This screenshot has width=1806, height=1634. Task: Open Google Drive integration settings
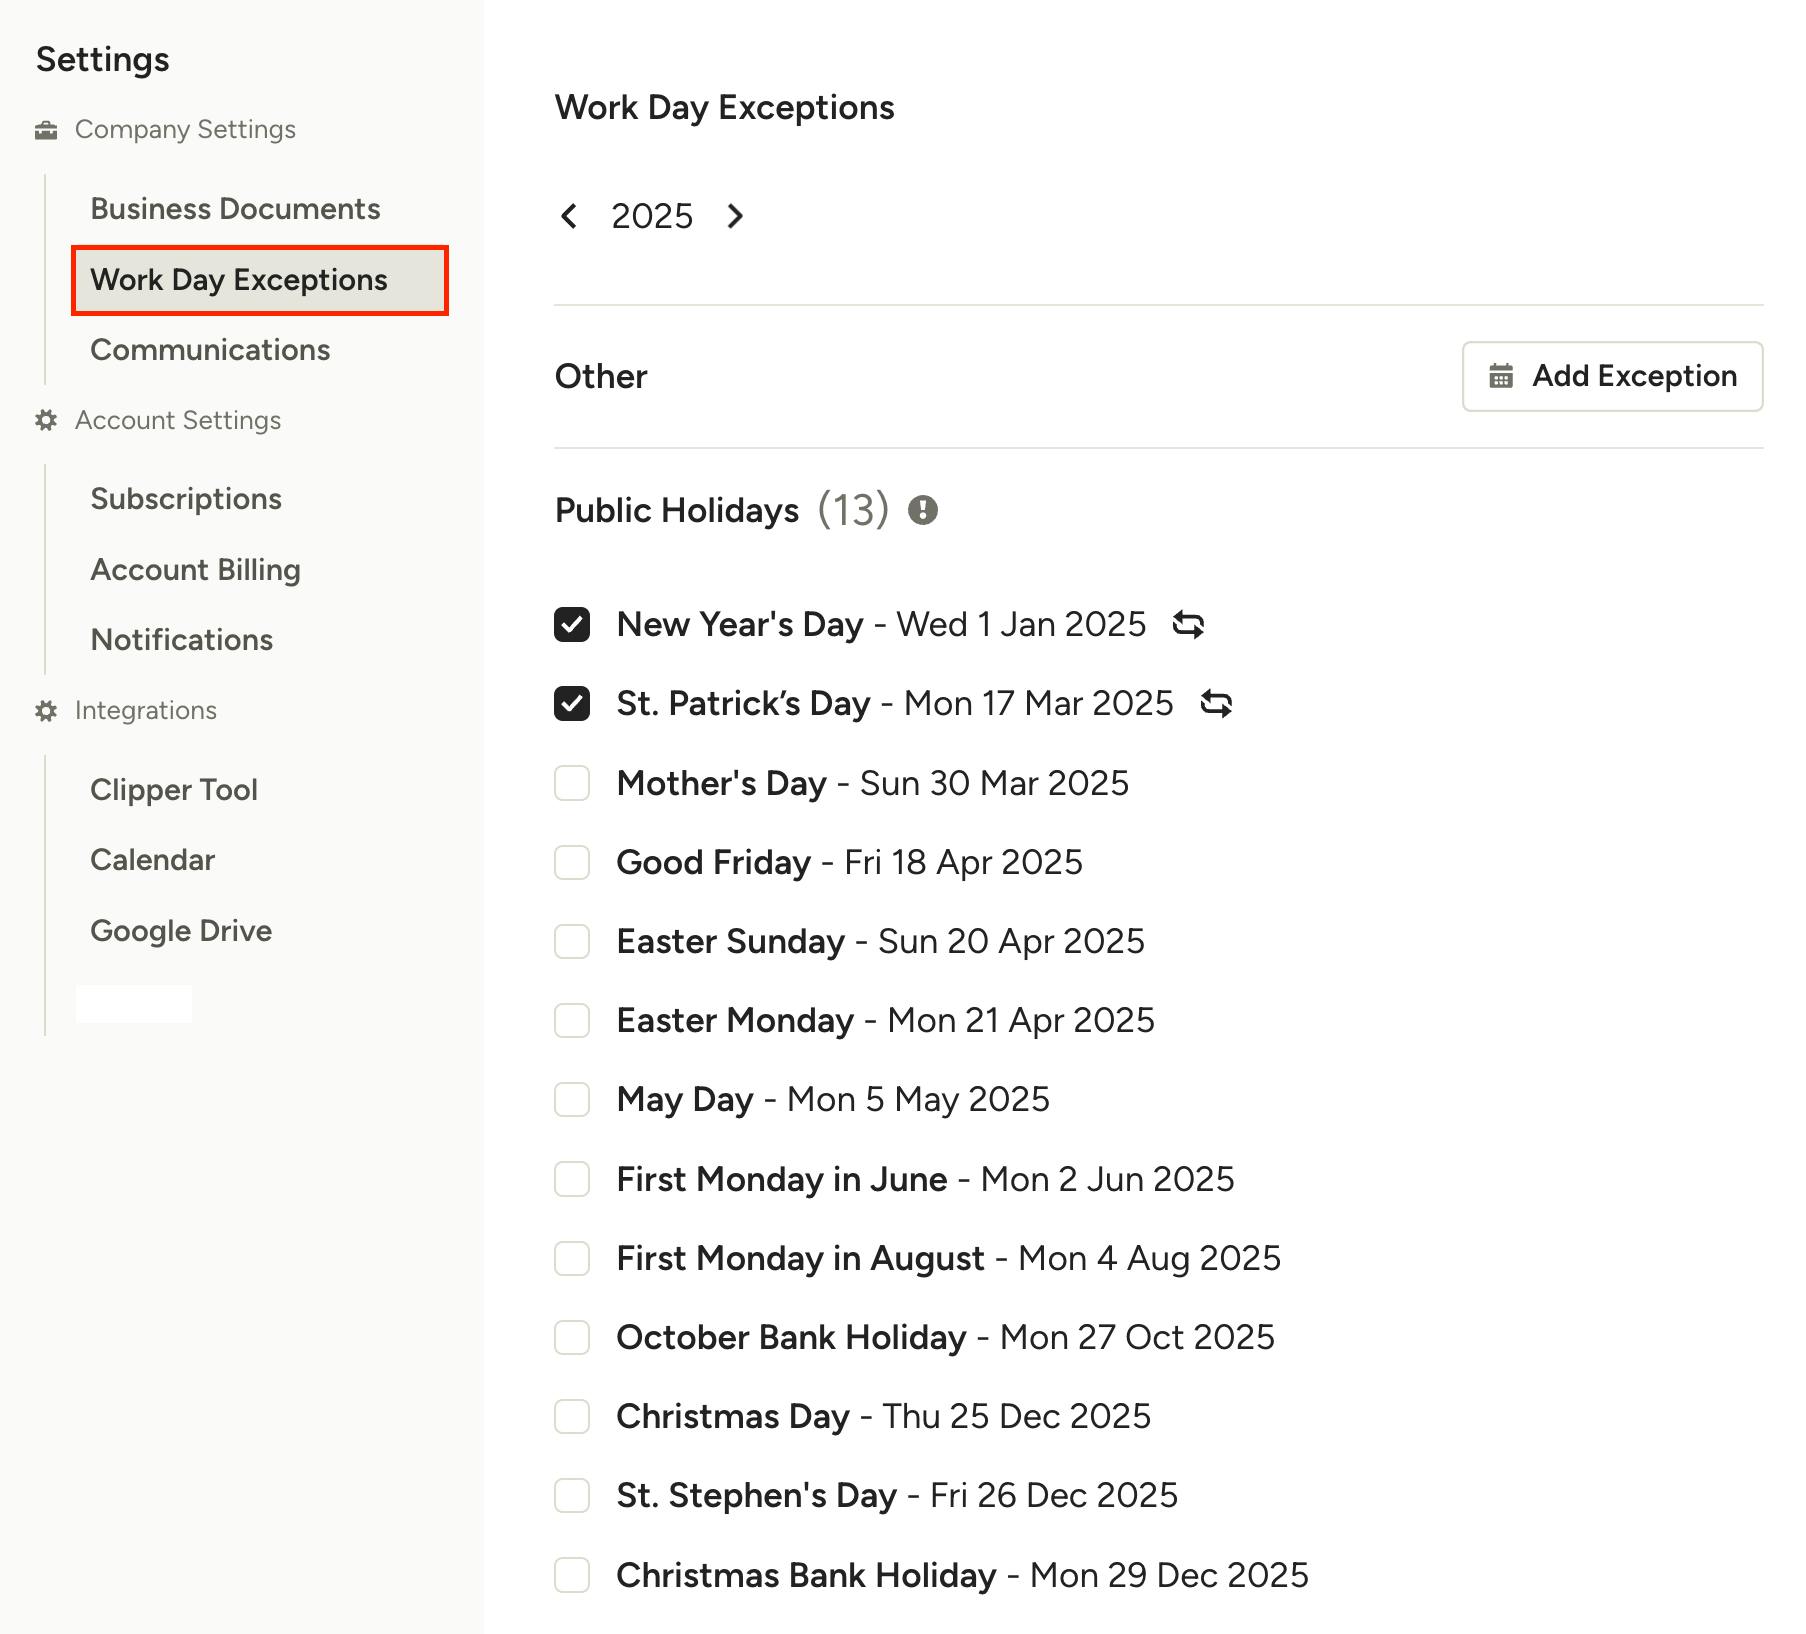[181, 931]
